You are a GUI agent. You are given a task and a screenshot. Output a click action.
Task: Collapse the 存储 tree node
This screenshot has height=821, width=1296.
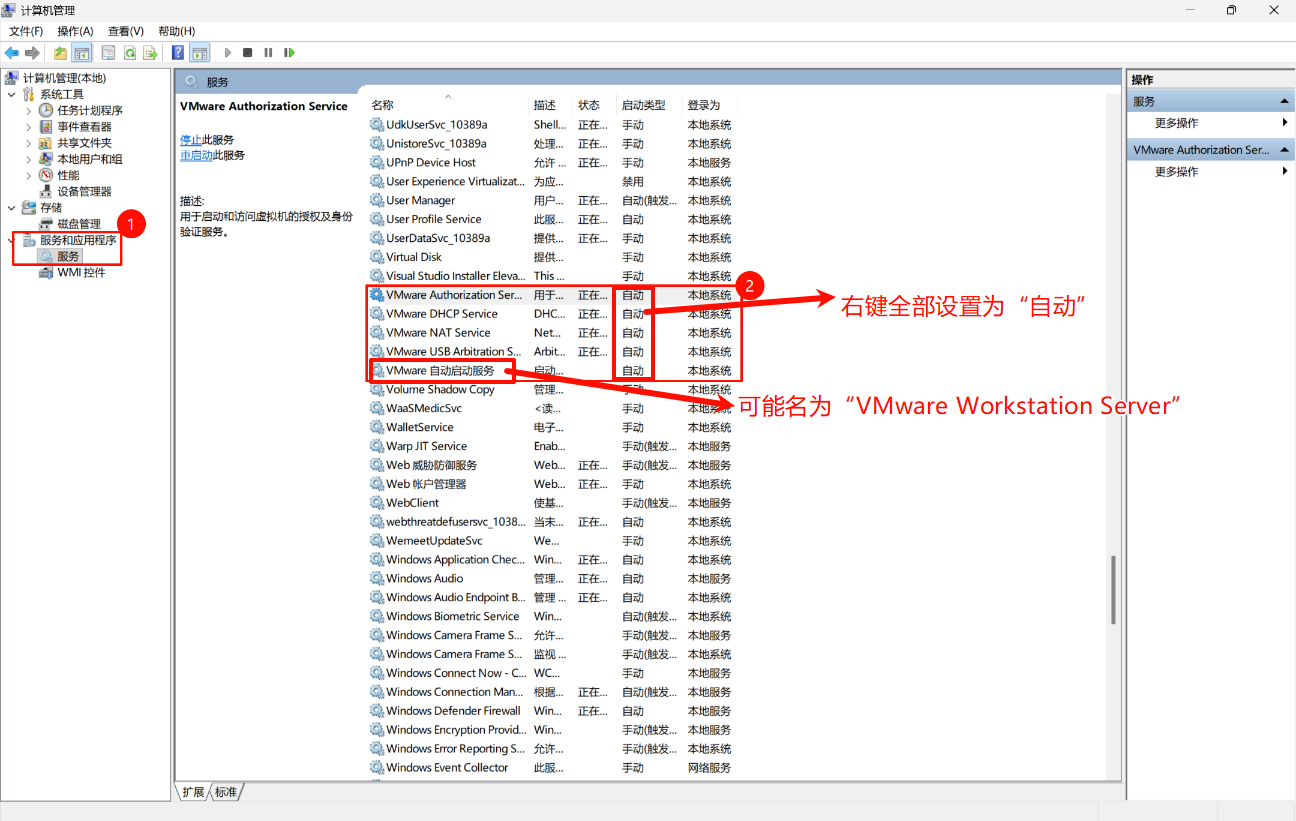11,208
